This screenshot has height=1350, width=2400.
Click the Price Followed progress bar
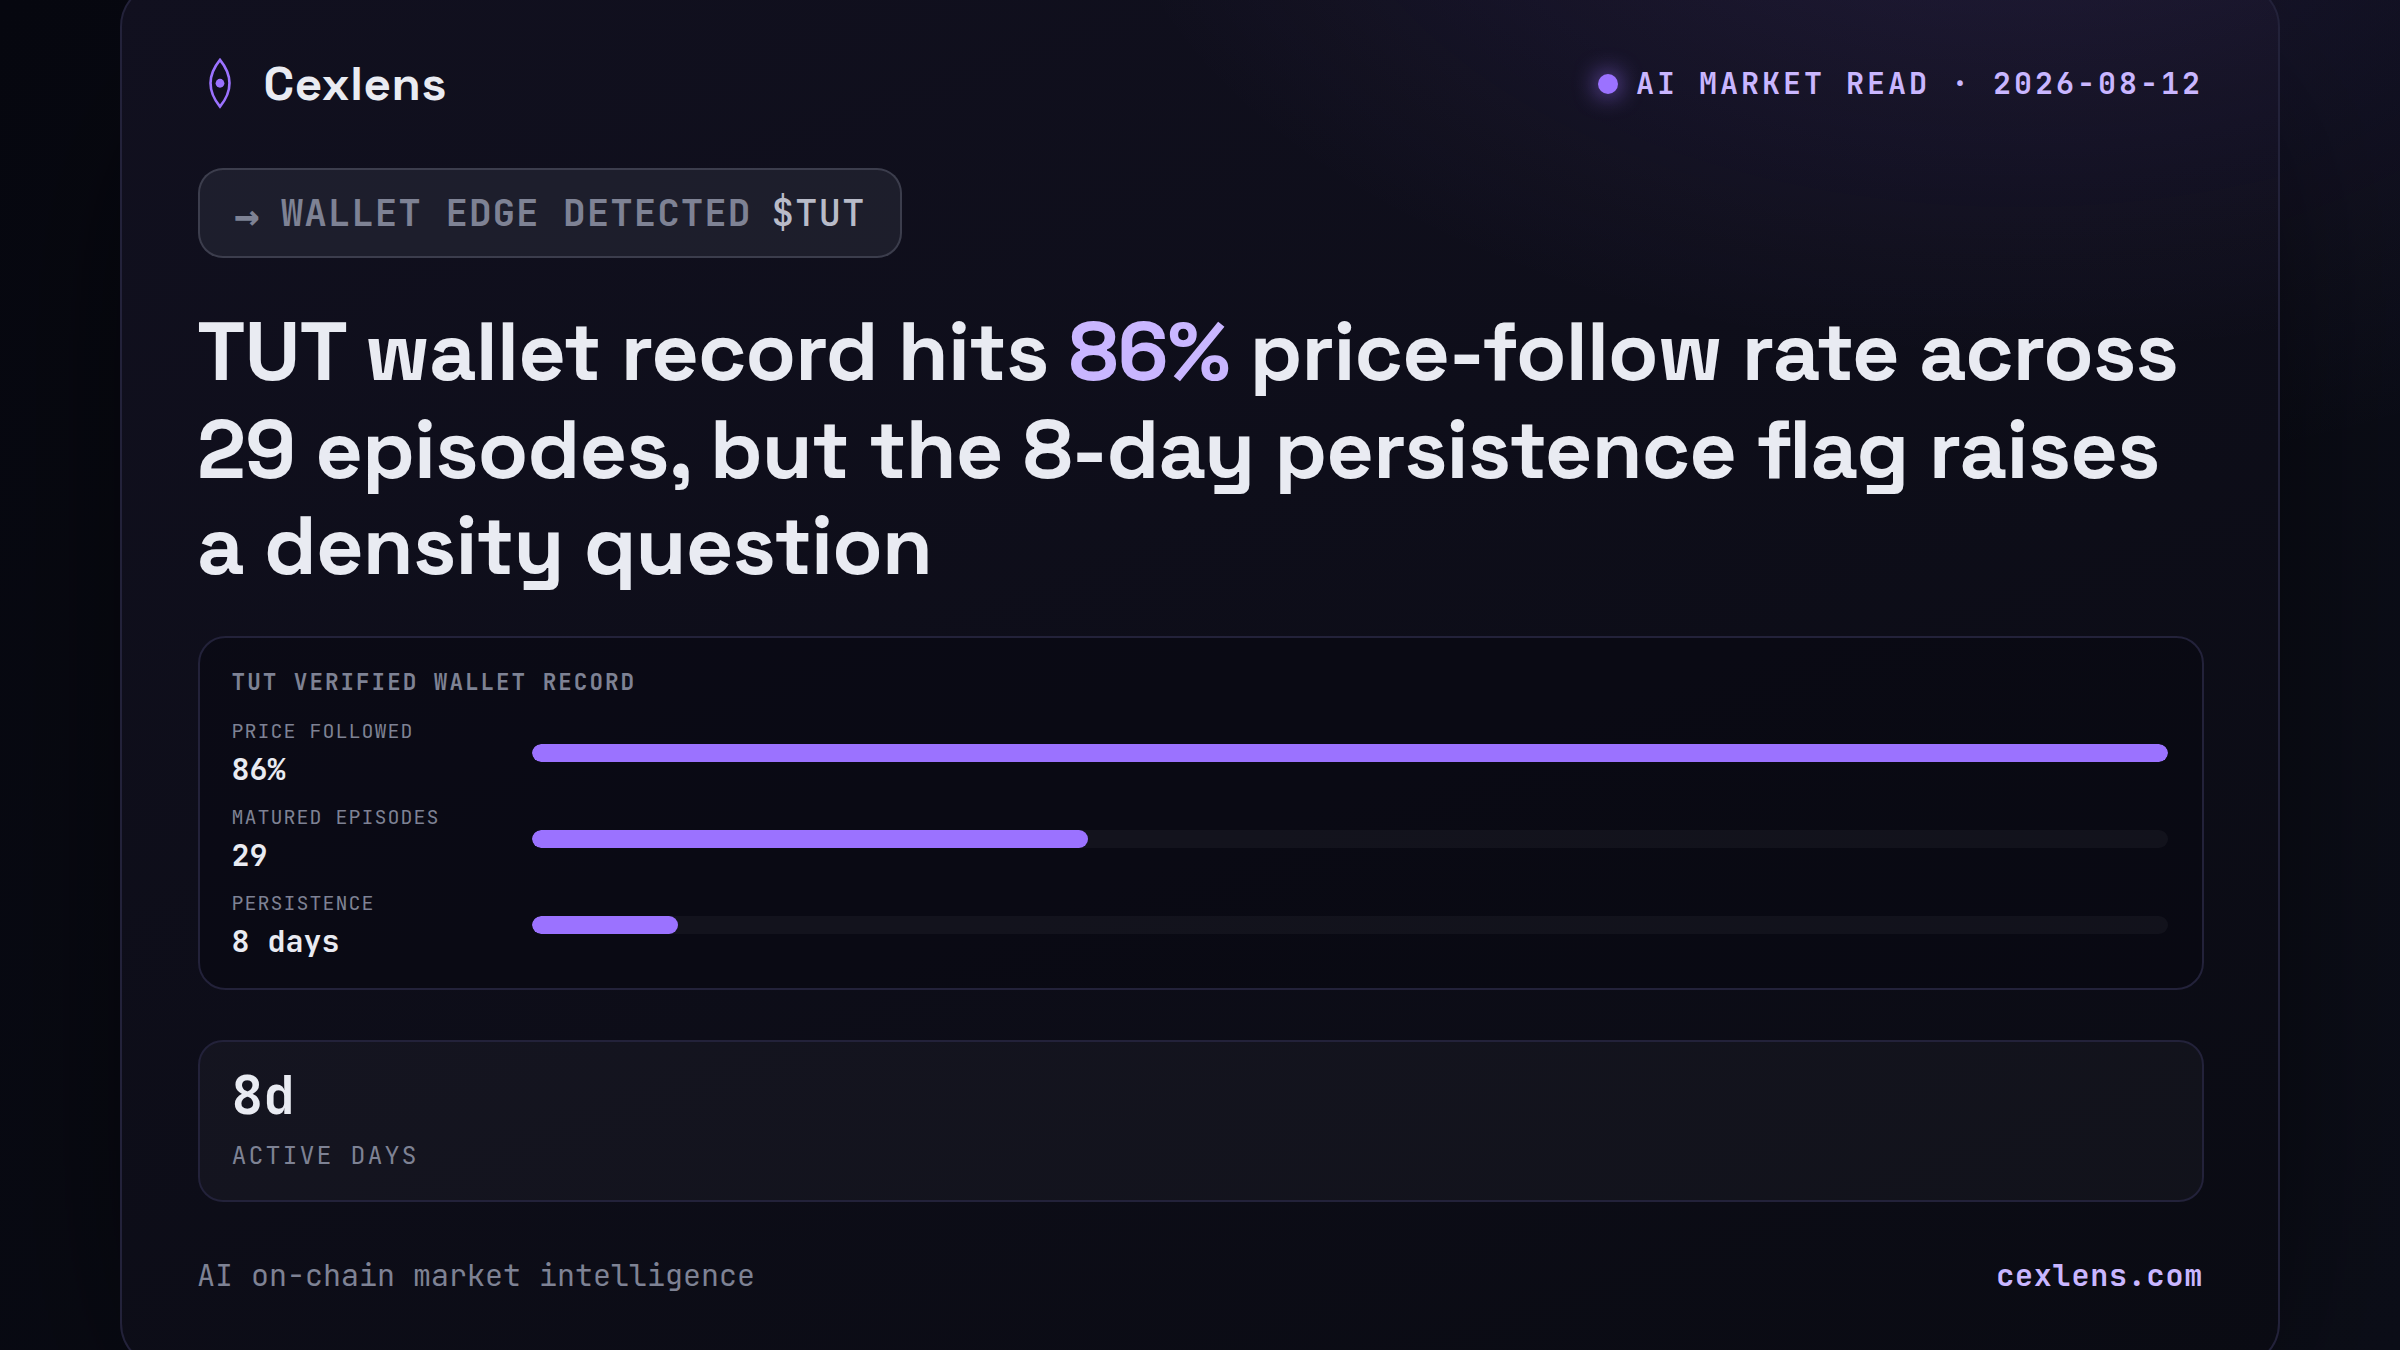coord(1350,753)
